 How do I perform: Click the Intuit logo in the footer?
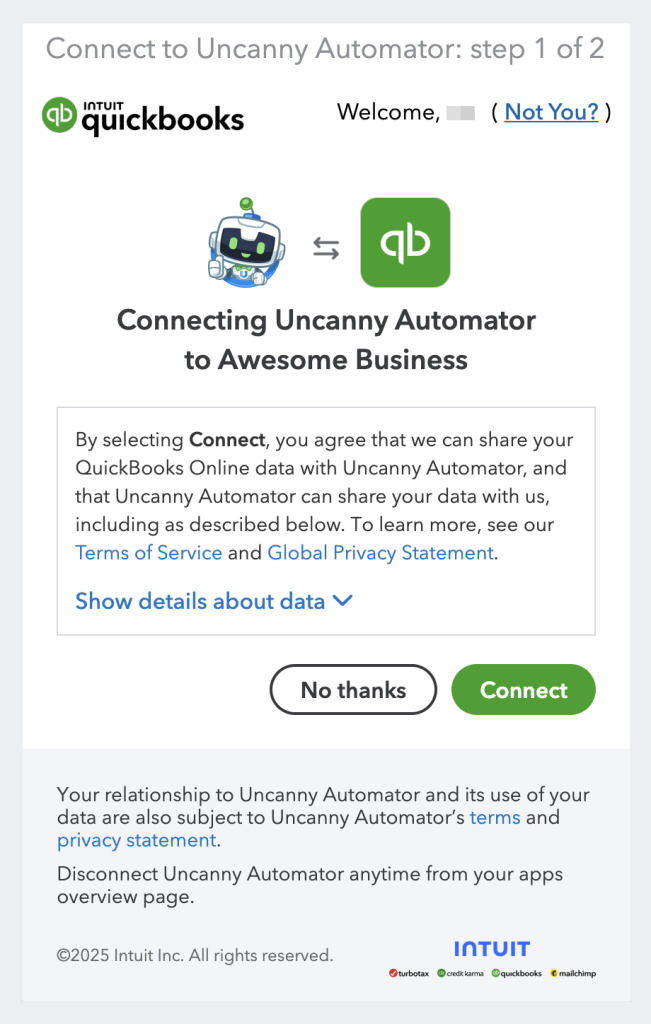pyautogui.click(x=492, y=948)
